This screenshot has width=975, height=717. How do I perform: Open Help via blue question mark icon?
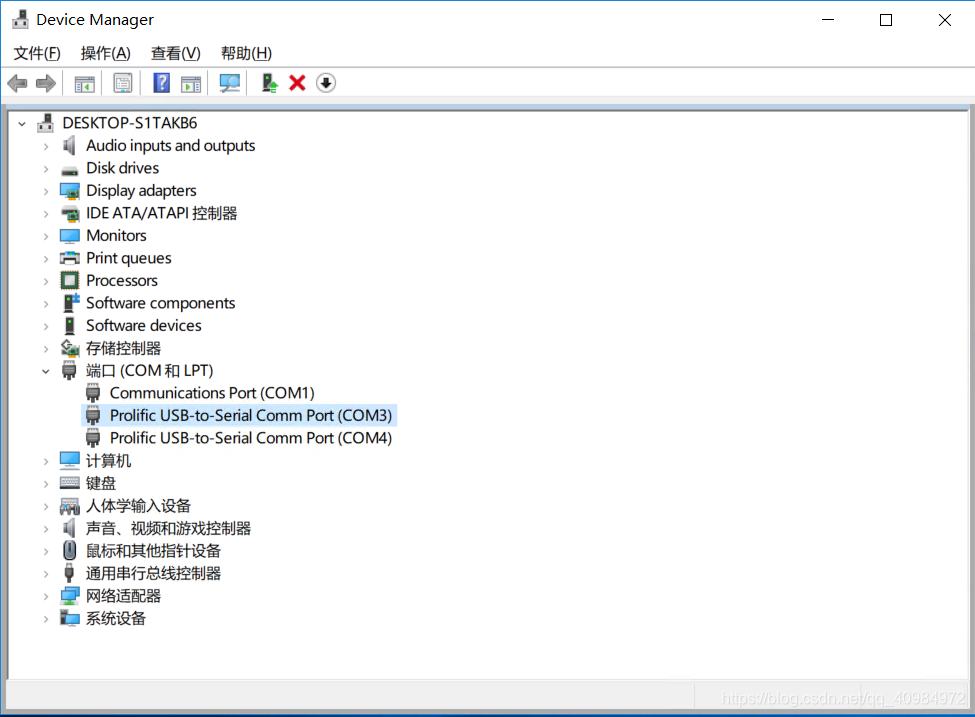pyautogui.click(x=162, y=83)
